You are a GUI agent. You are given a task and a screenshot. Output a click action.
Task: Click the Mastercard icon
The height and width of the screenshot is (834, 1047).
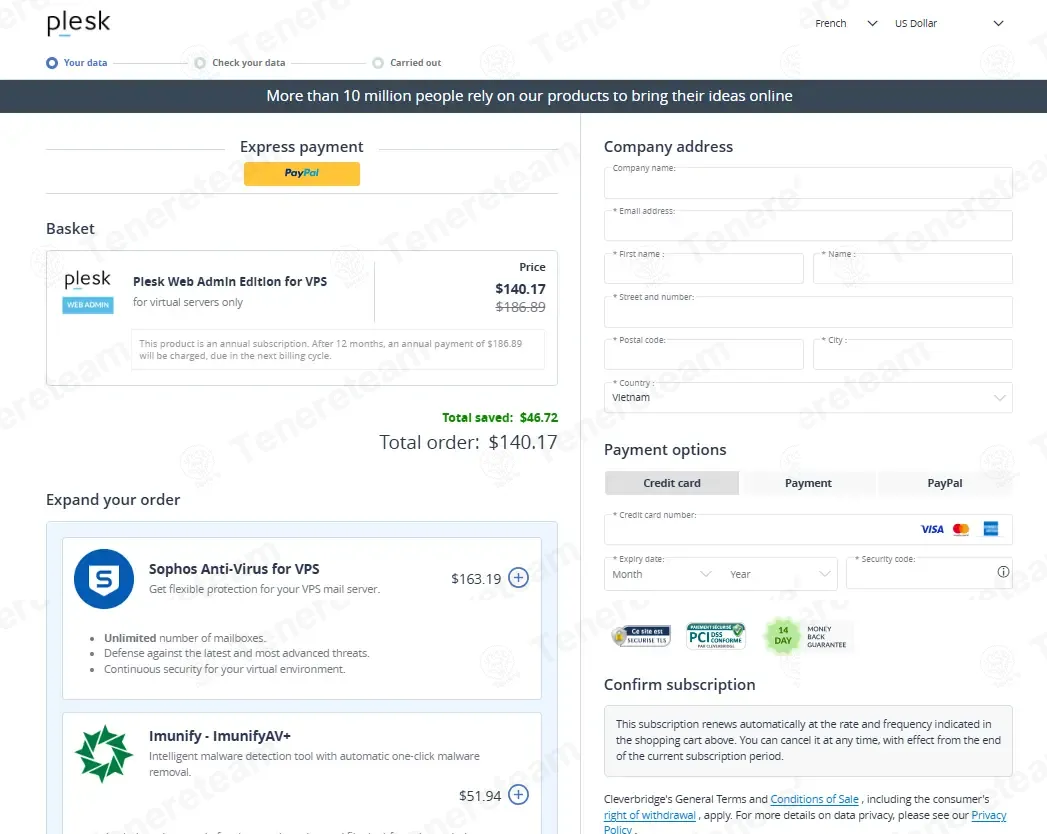(961, 530)
